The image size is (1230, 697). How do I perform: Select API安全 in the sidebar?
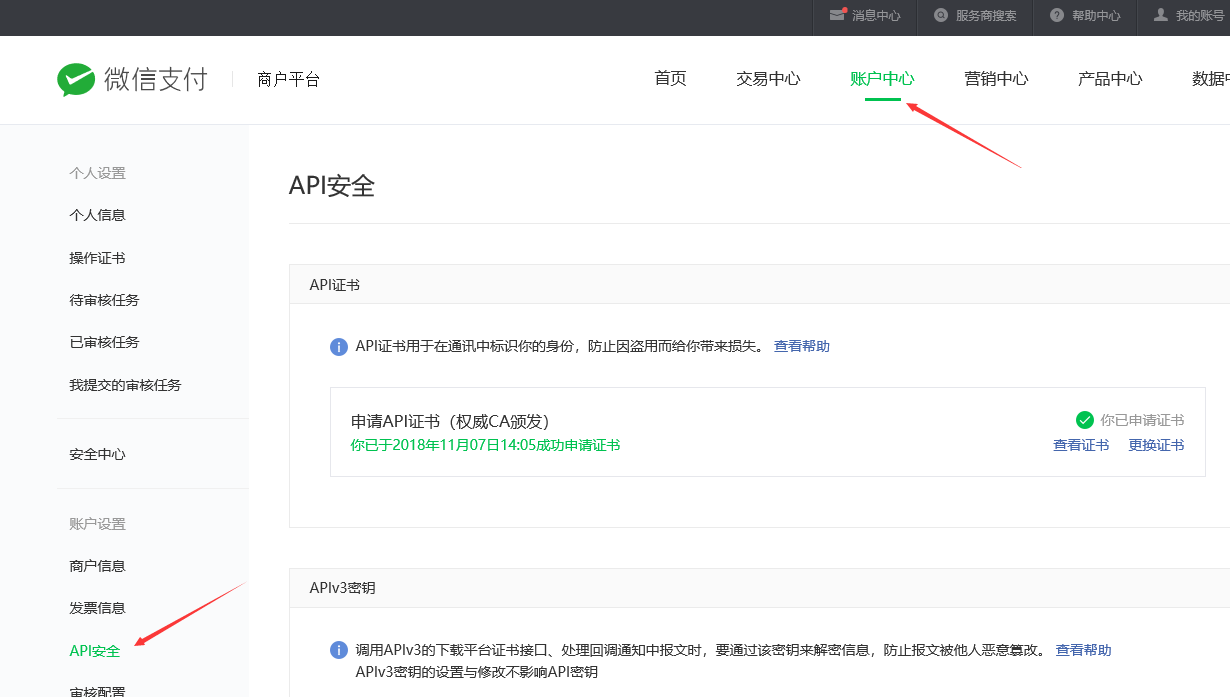pos(95,651)
